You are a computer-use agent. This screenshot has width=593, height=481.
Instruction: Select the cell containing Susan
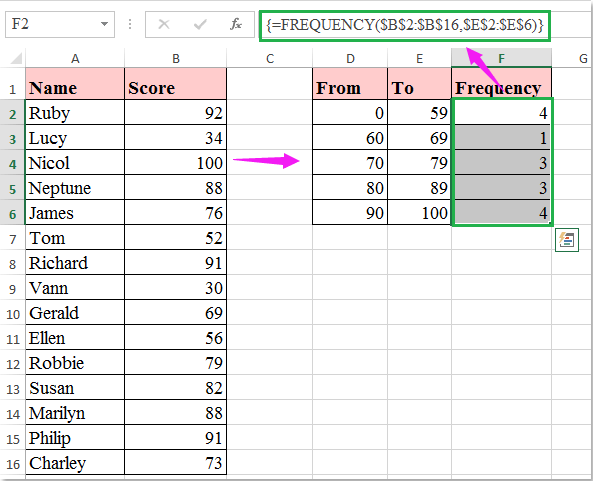75,387
